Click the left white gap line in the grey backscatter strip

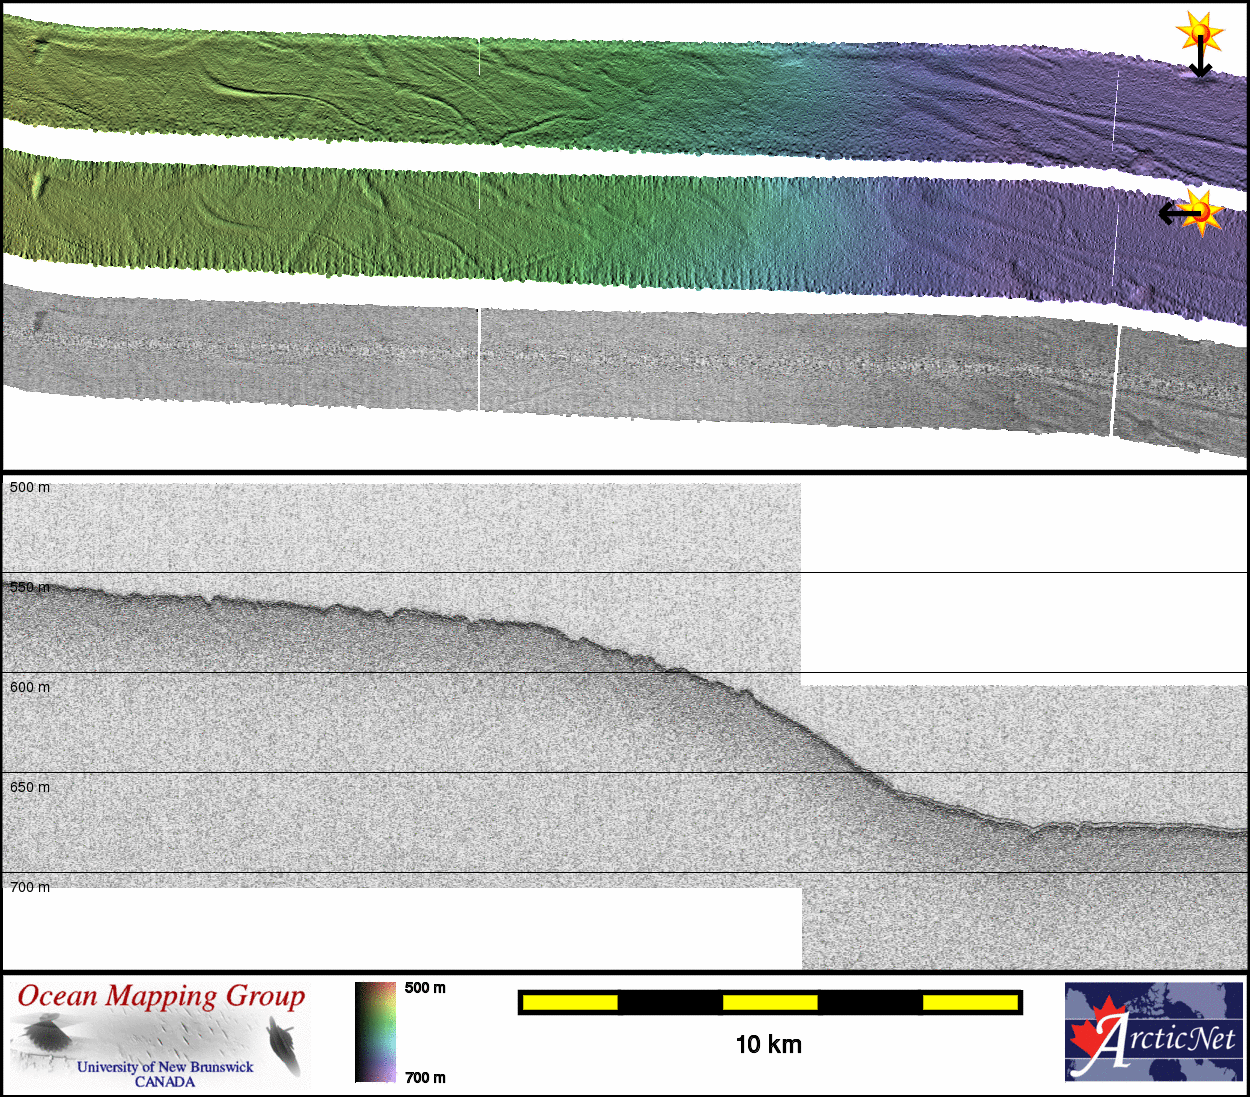[479, 359]
